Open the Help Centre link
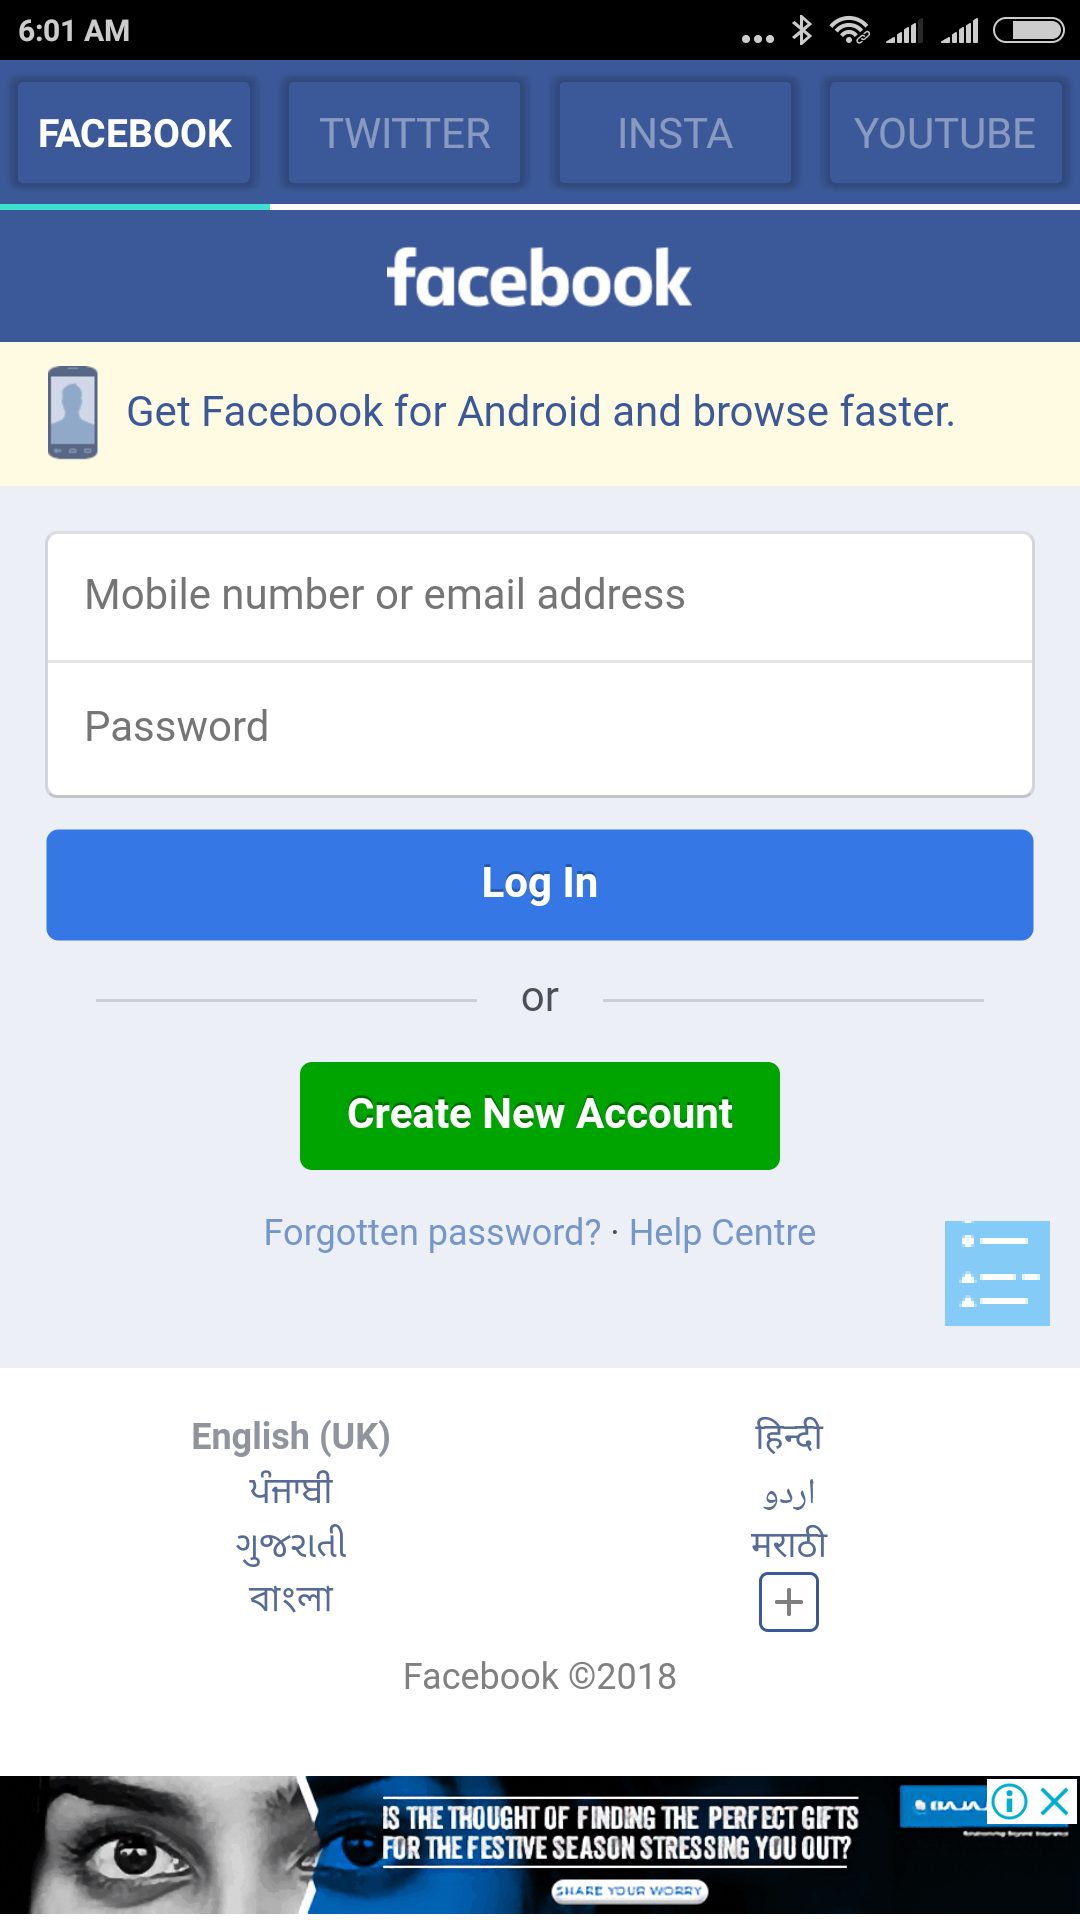Viewport: 1080px width, 1920px height. click(x=722, y=1233)
